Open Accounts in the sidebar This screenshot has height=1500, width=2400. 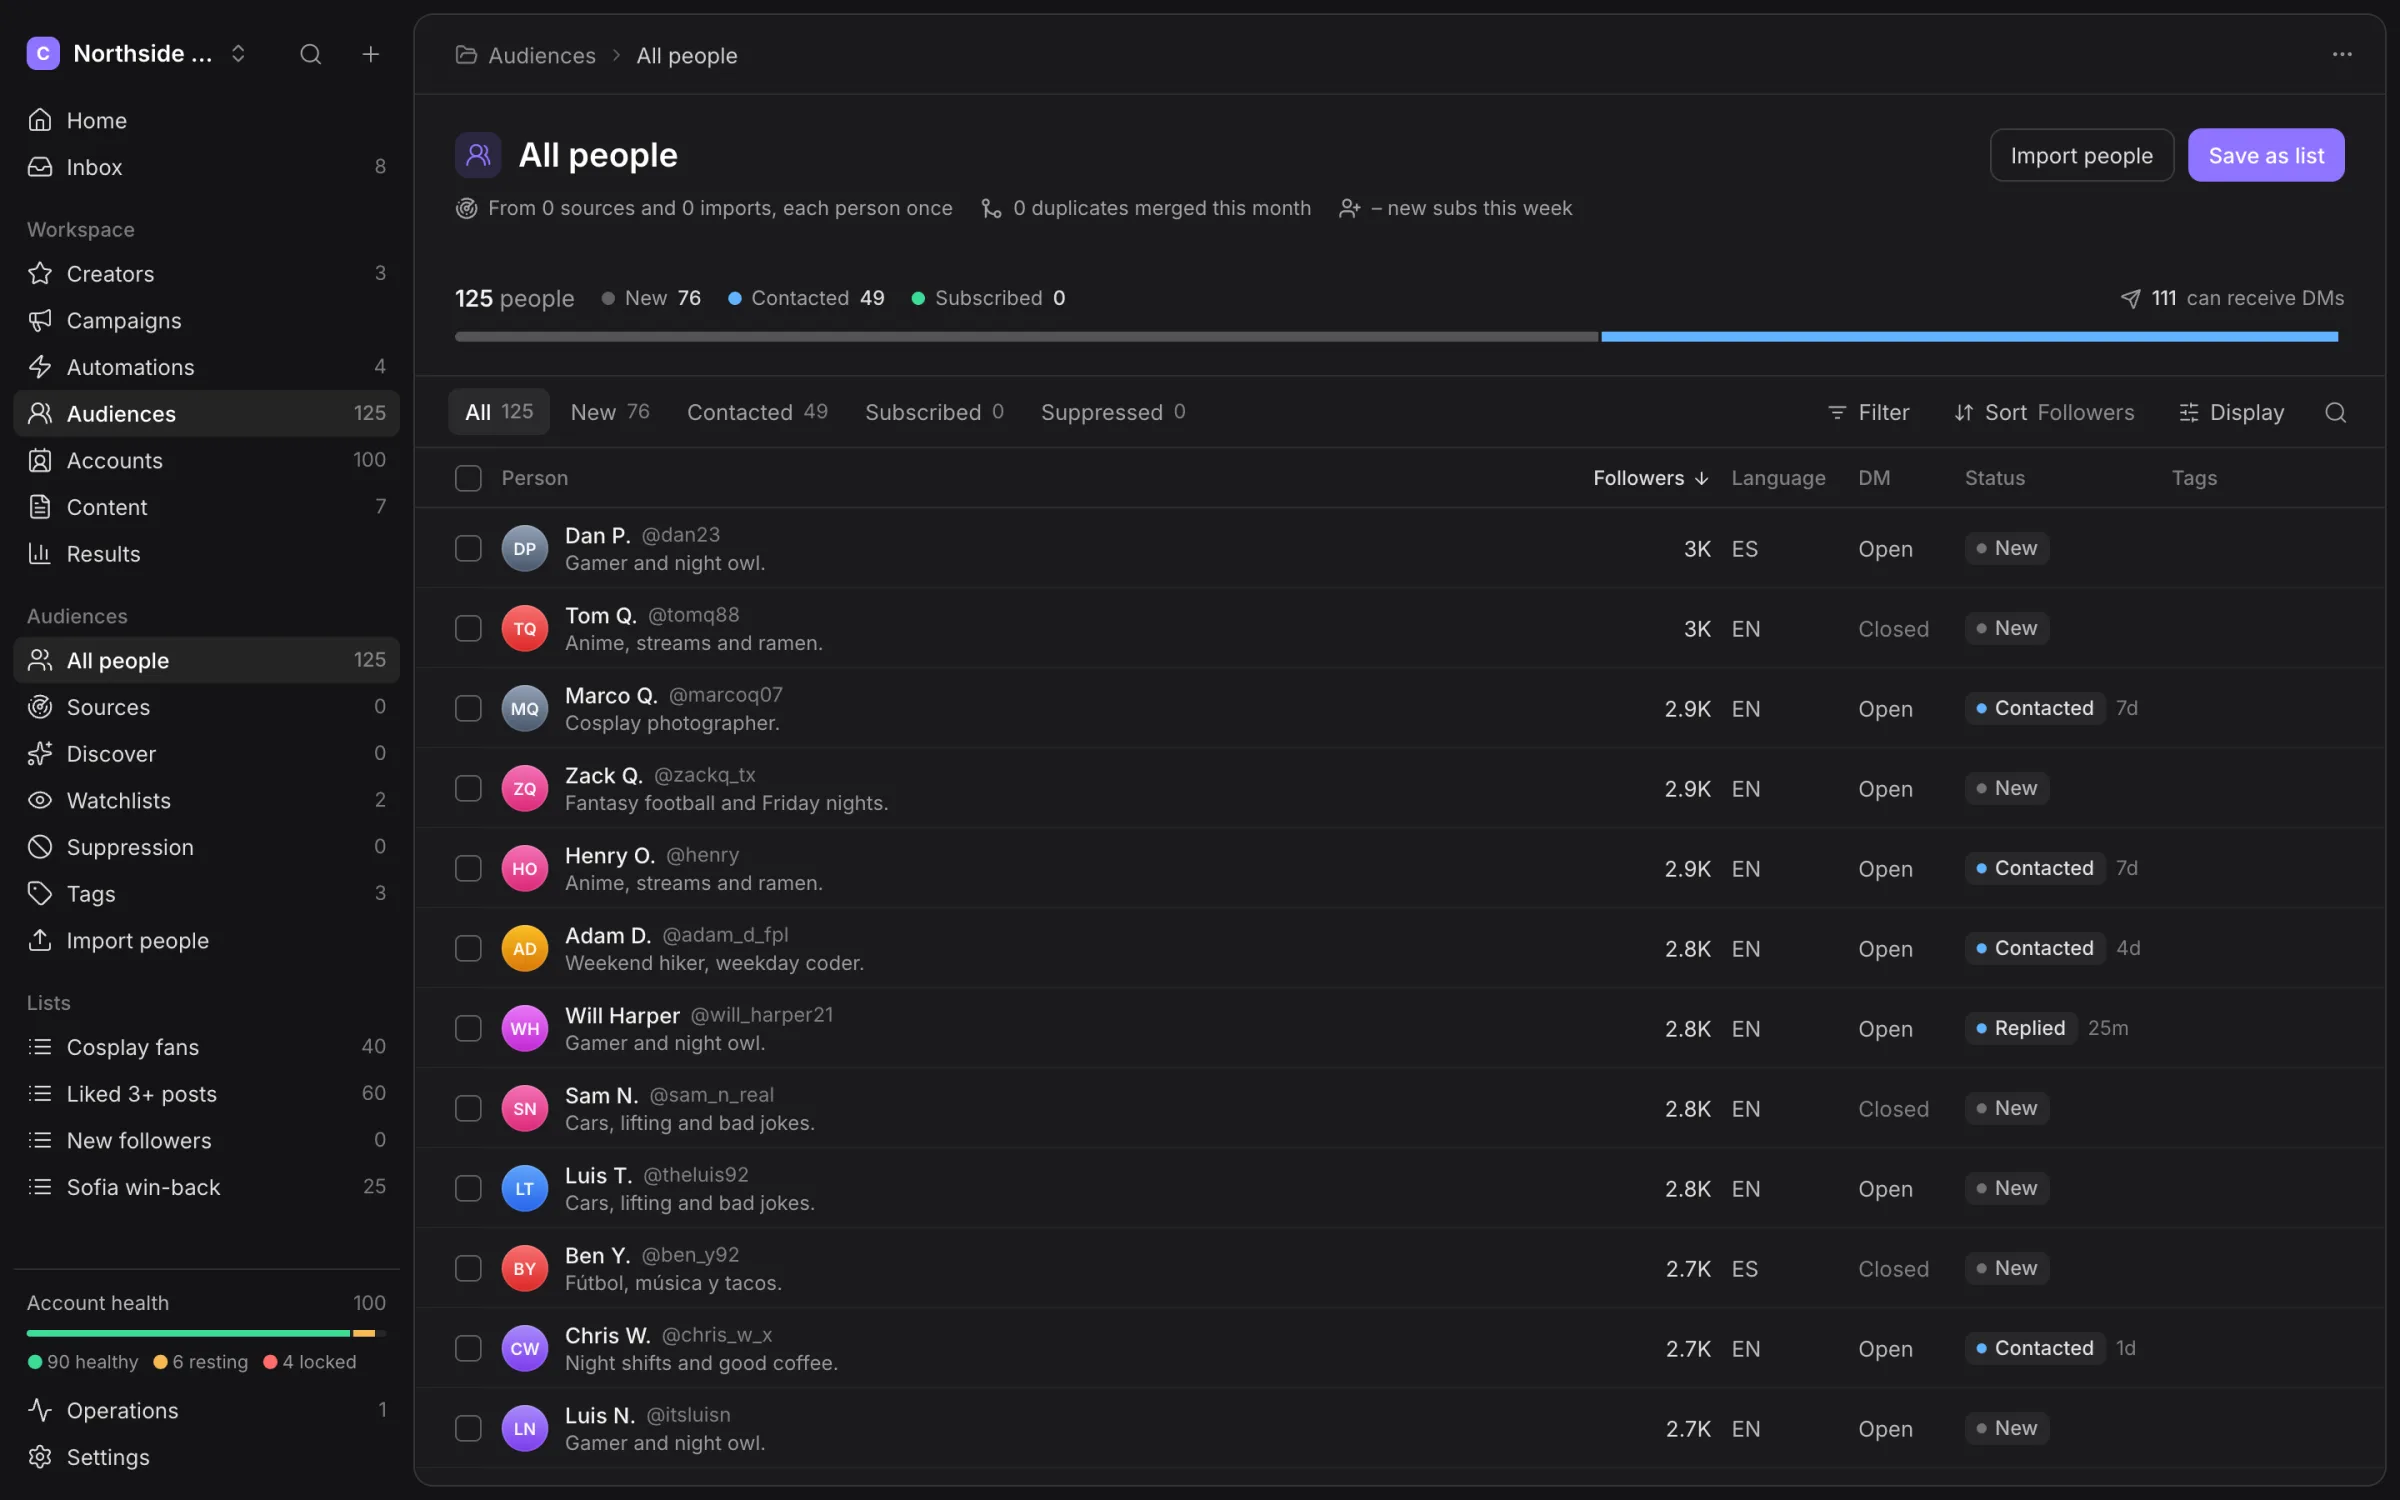click(206, 460)
